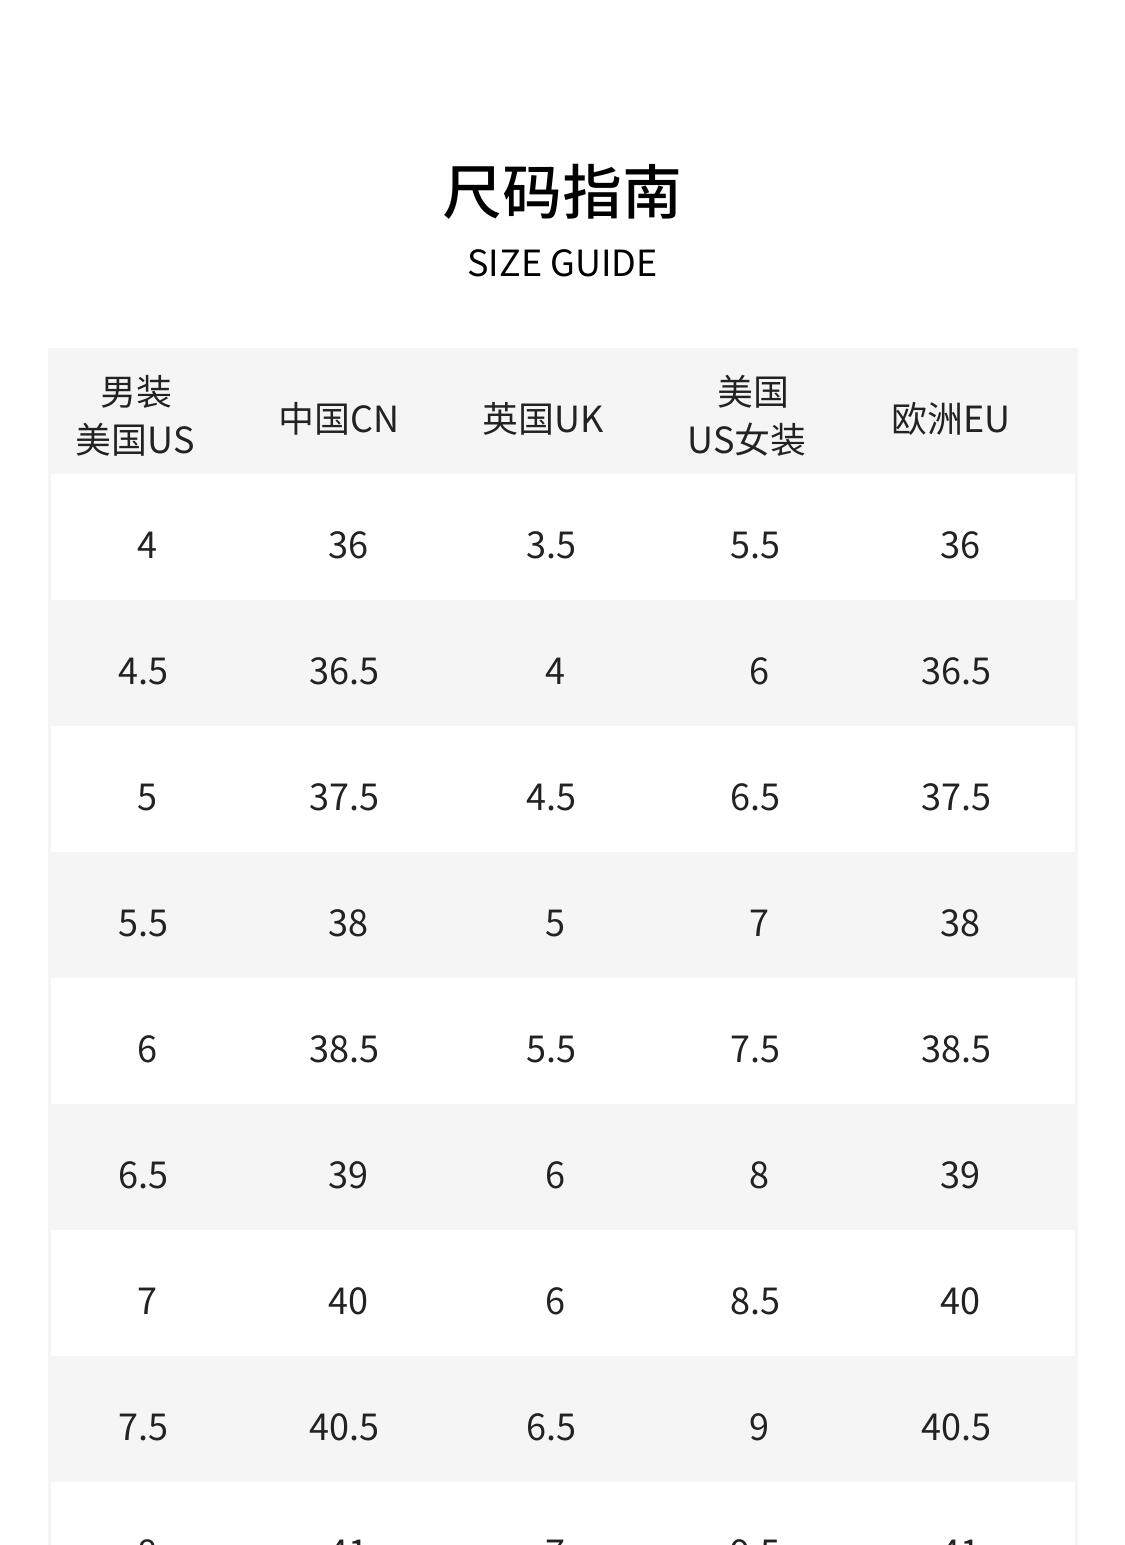Image resolution: width=1125 pixels, height=1545 pixels.
Task: Select 8.5 in the US女装 column
Action: point(755,1301)
